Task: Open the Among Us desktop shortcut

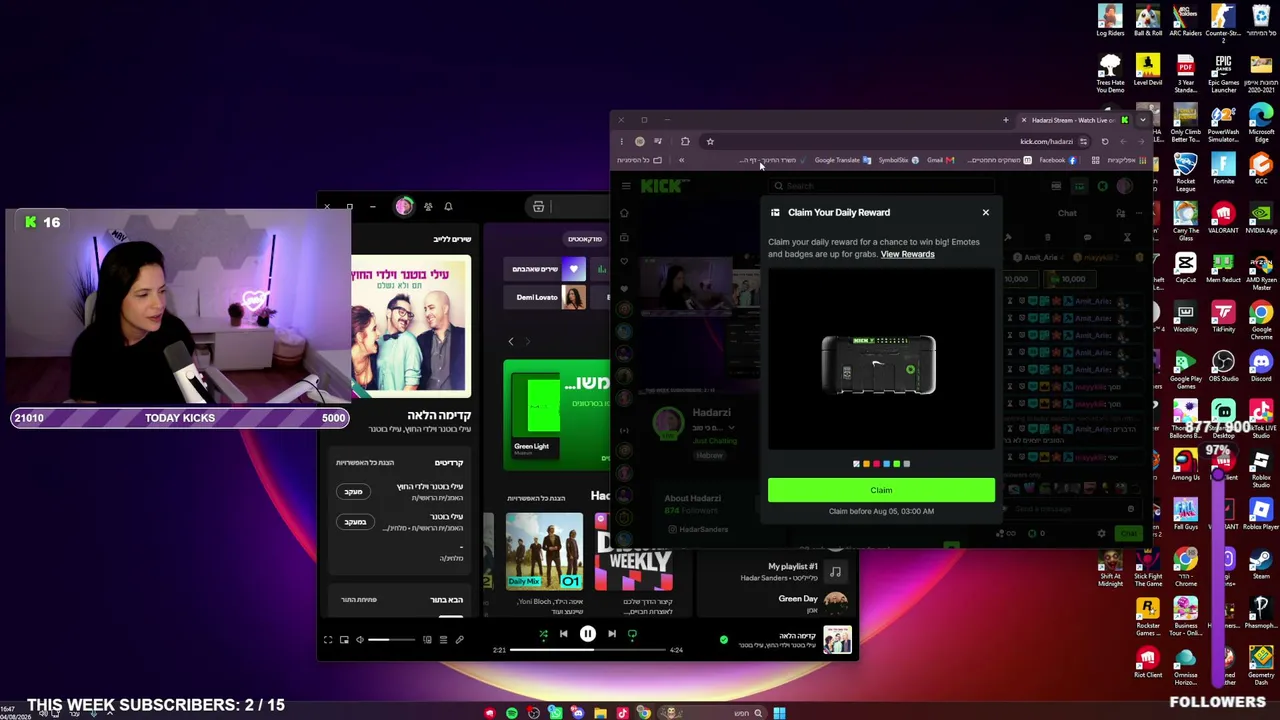Action: coord(1185,465)
